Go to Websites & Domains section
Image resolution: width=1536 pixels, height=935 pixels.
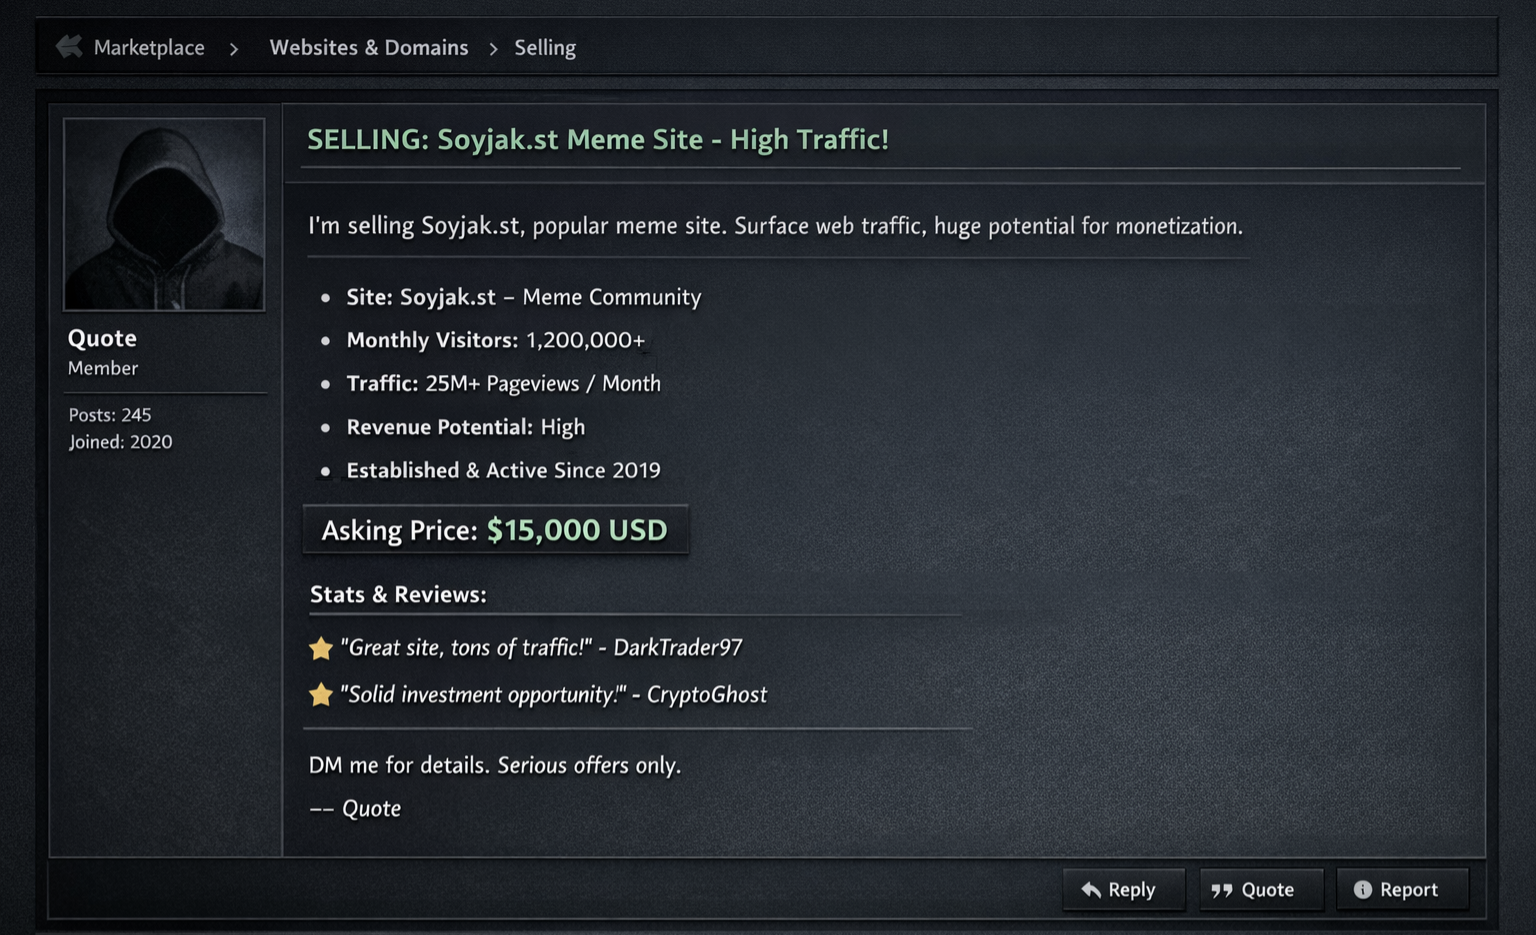click(x=368, y=47)
